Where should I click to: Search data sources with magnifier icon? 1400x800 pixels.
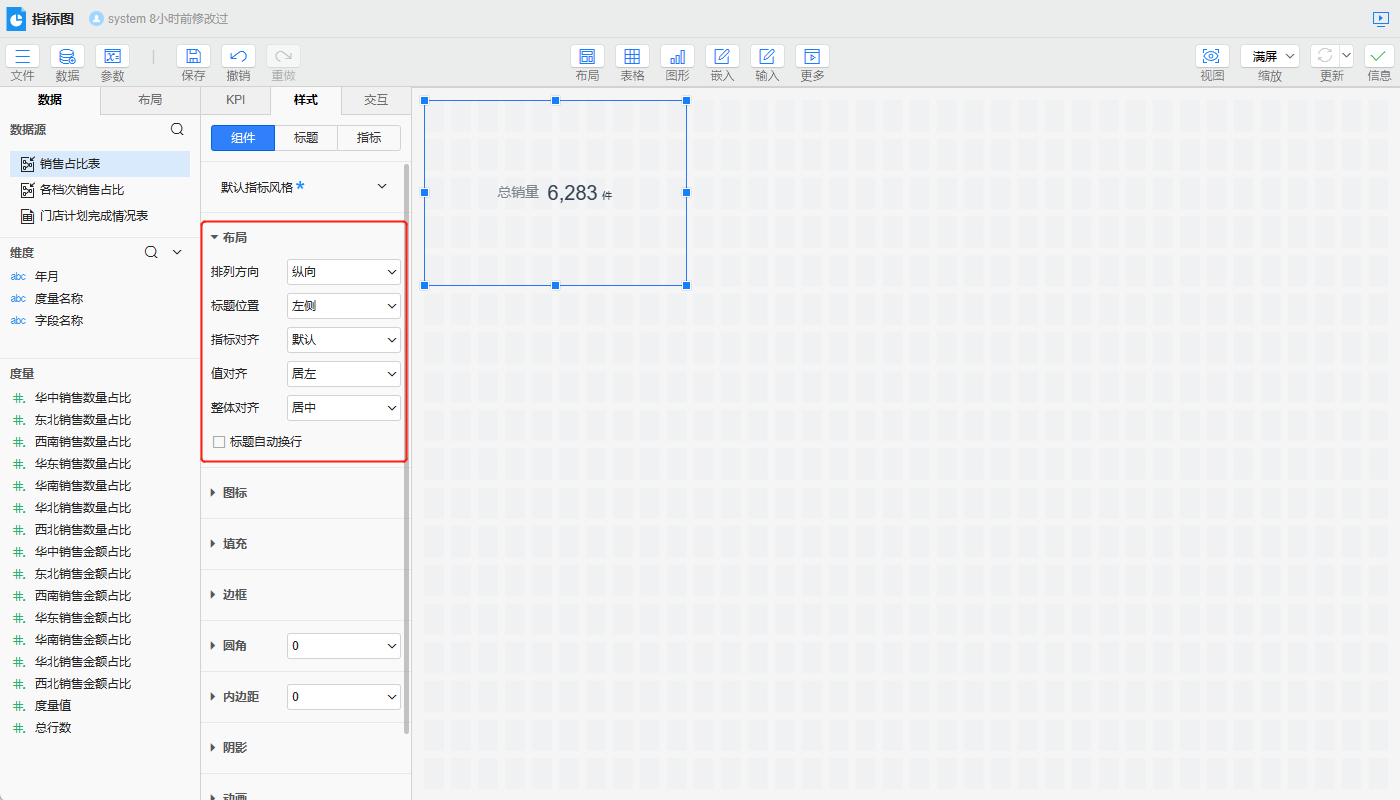[x=177, y=129]
